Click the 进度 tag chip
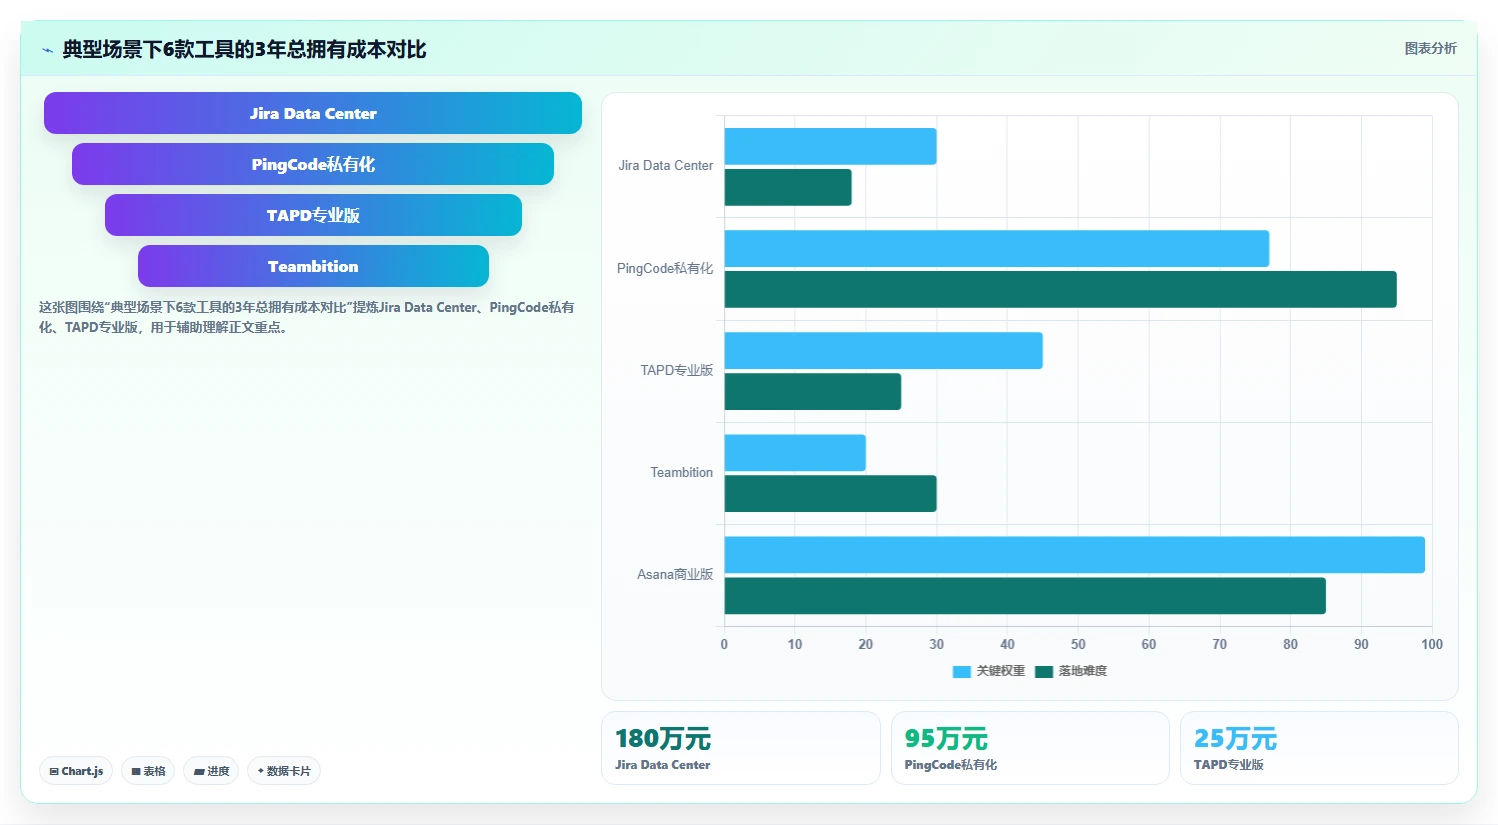This screenshot has width=1498, height=825. (211, 771)
